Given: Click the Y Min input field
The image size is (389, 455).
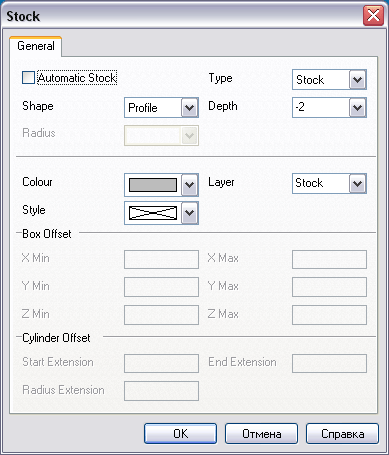Looking at the screenshot, I should pos(161,287).
